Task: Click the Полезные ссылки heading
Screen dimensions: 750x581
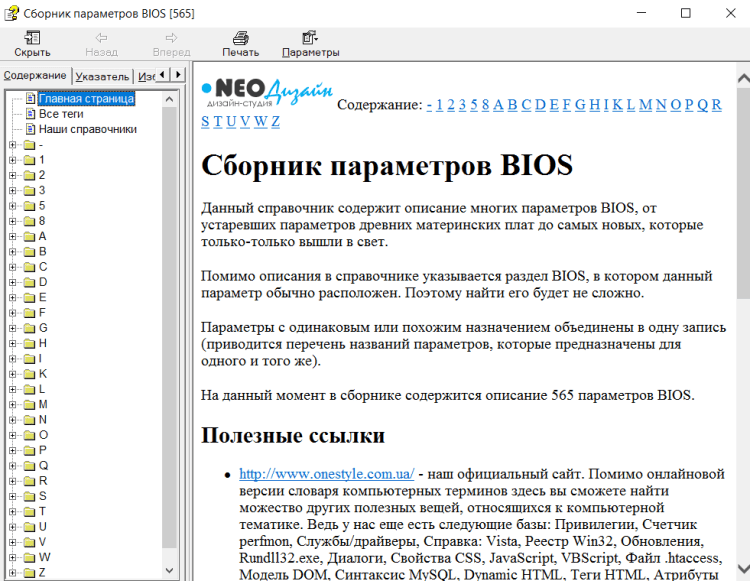Action: point(293,435)
